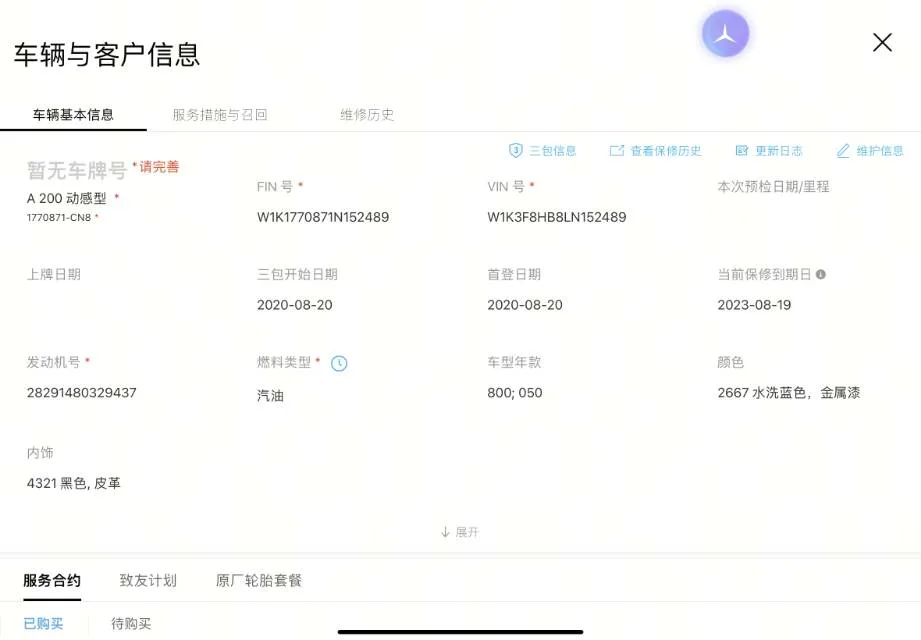921x640 pixels.
Task: Close the vehicle and customer info panel
Action: 882,43
